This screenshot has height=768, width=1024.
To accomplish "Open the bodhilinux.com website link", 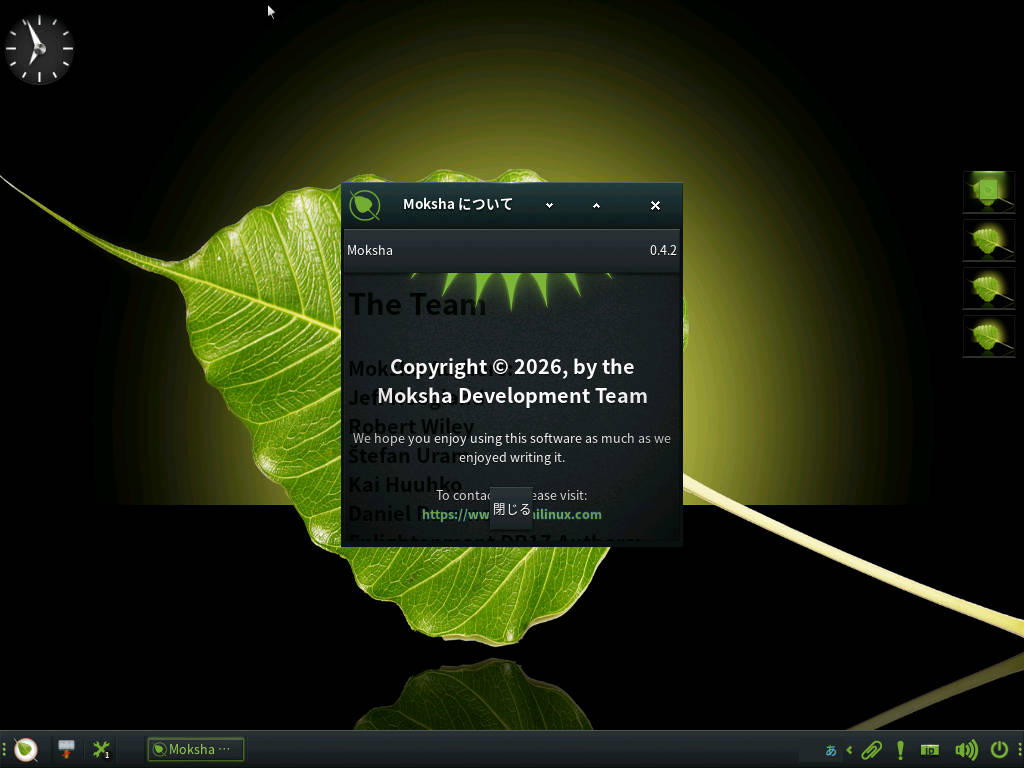I will pyautogui.click(x=570, y=514).
